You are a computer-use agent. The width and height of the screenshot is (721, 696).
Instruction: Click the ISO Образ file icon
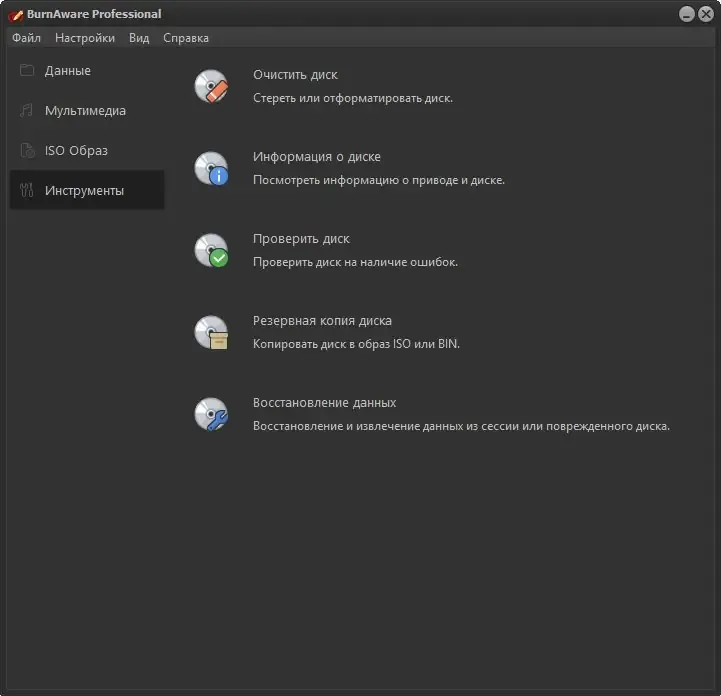[x=27, y=150]
